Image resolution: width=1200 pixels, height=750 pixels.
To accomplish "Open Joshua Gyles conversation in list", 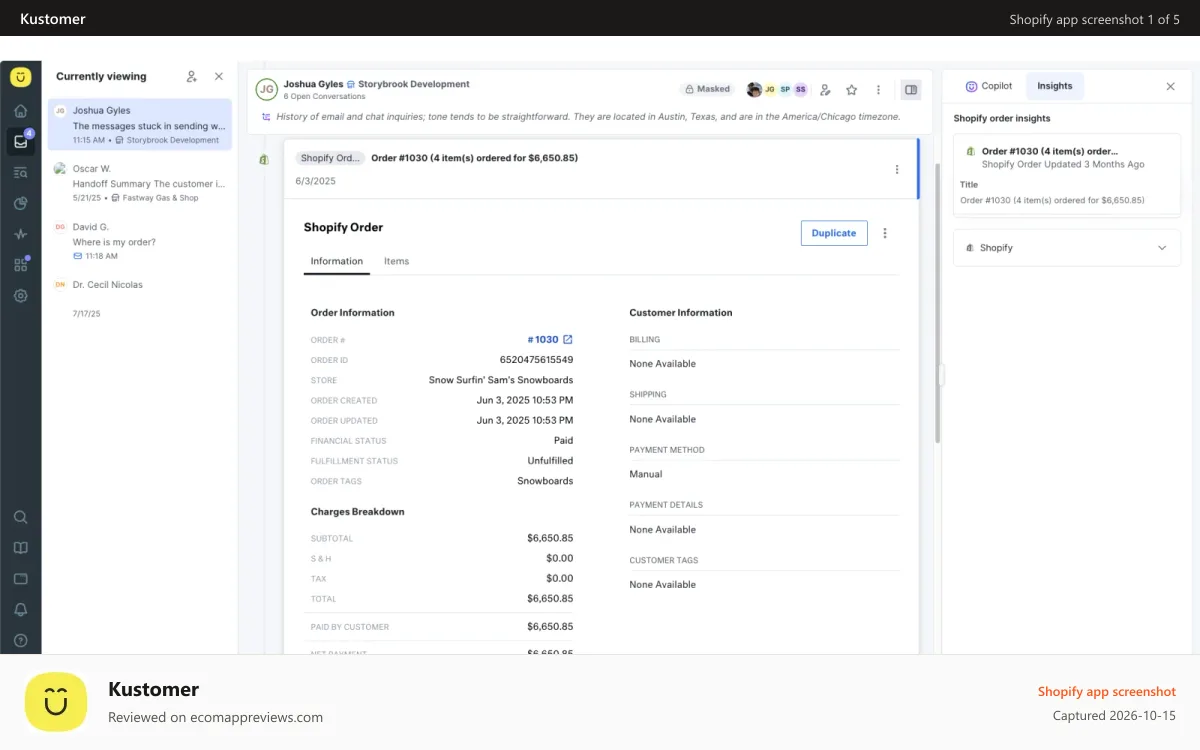I will (140, 125).
